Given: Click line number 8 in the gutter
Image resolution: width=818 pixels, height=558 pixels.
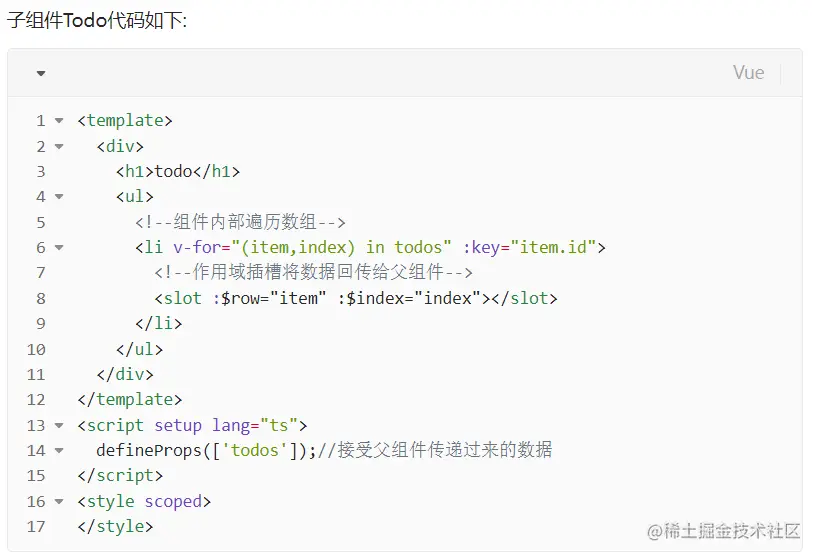Looking at the screenshot, I should click(41, 298).
